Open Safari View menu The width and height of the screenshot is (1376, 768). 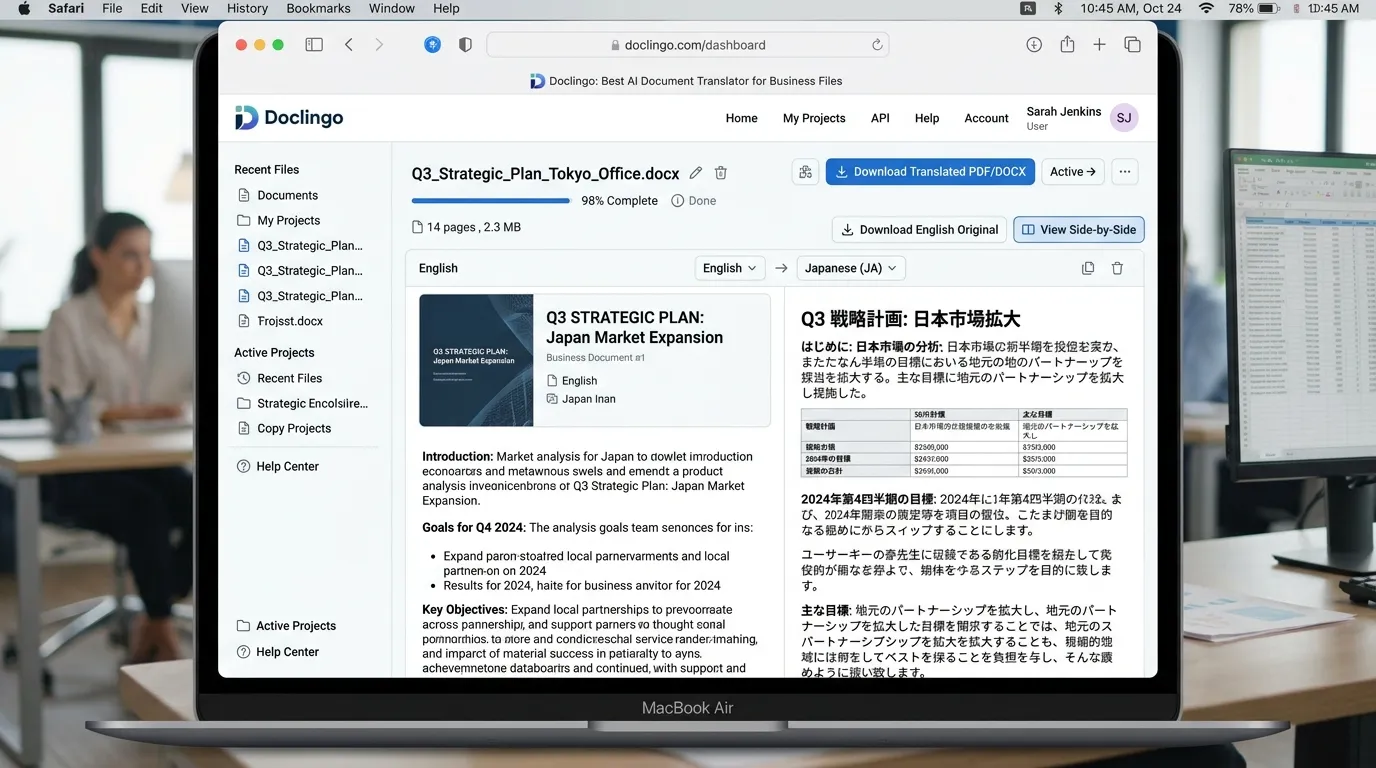(x=195, y=8)
